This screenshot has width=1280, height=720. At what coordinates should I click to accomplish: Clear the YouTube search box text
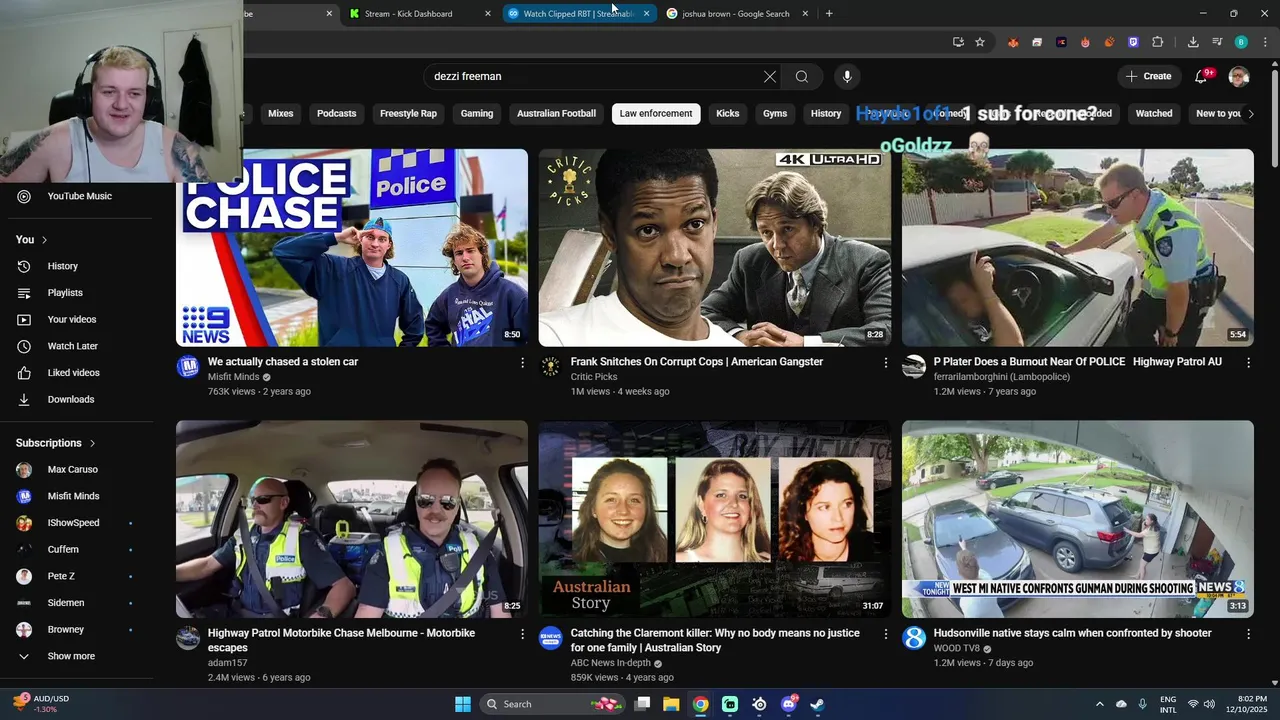point(770,77)
